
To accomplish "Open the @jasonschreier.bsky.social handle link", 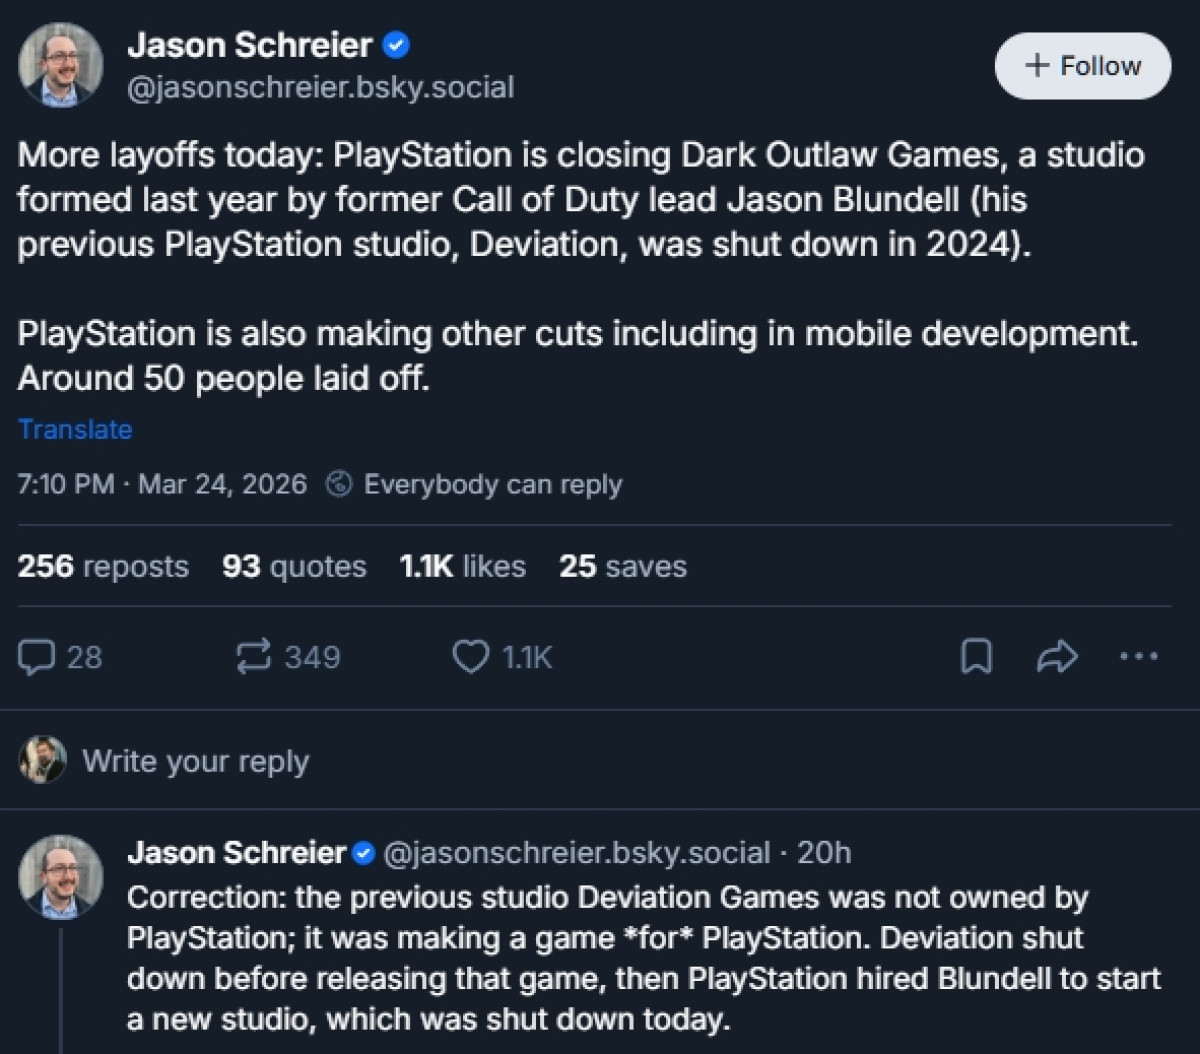I will (x=320, y=87).
